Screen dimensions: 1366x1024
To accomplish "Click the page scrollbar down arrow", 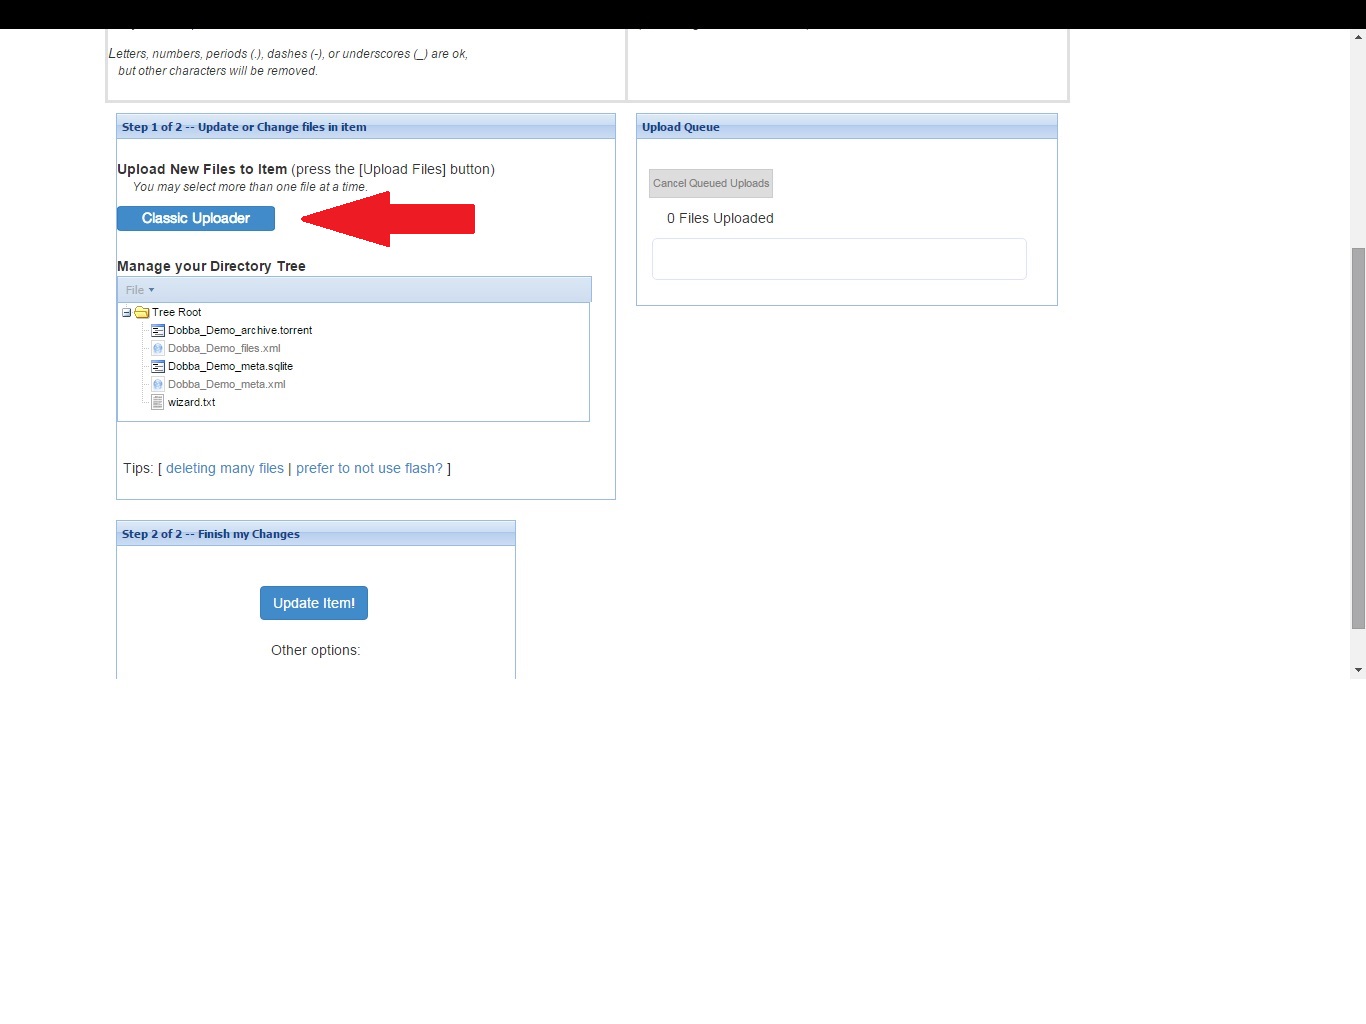I will (x=1358, y=670).
